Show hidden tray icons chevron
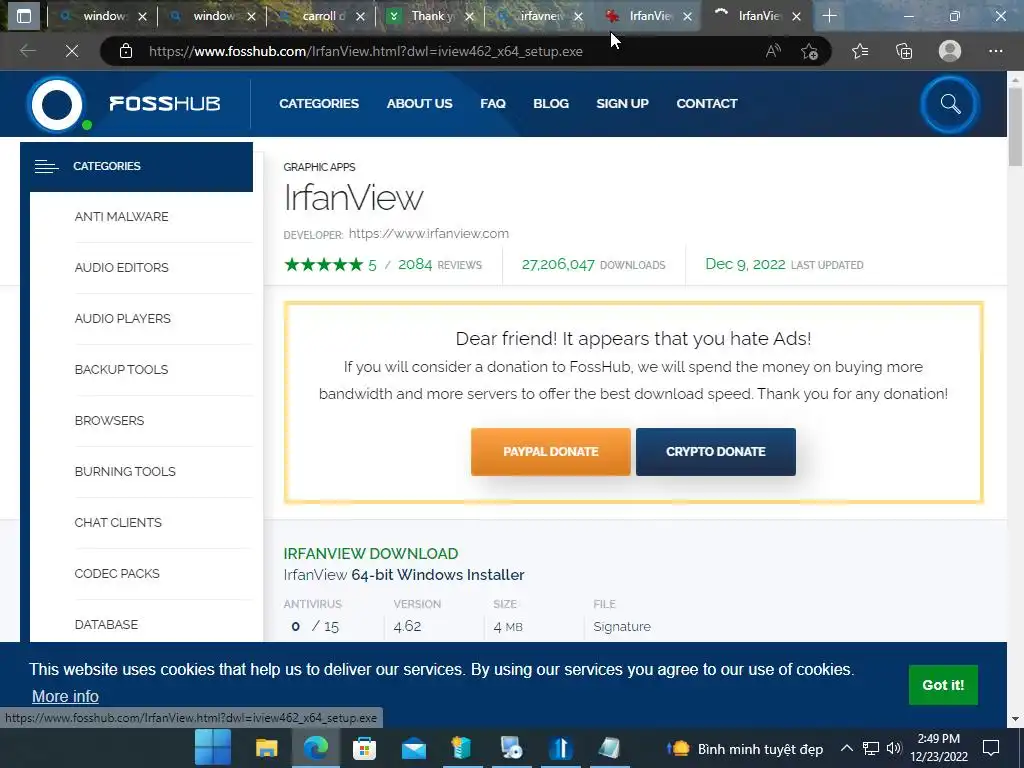Viewport: 1024px width, 768px height. [846, 748]
